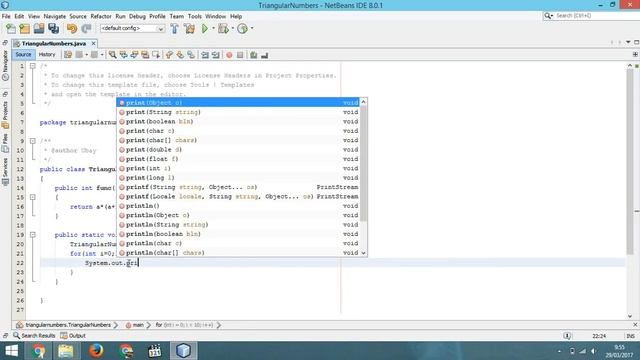Start macro recording with red dot
The width and height of the screenshot is (640, 360).
229,55
